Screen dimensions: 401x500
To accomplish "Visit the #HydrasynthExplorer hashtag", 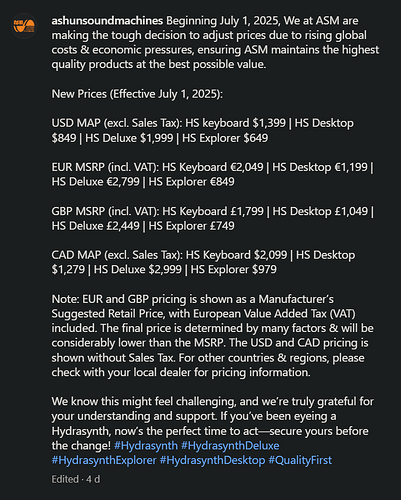I will 104,460.
